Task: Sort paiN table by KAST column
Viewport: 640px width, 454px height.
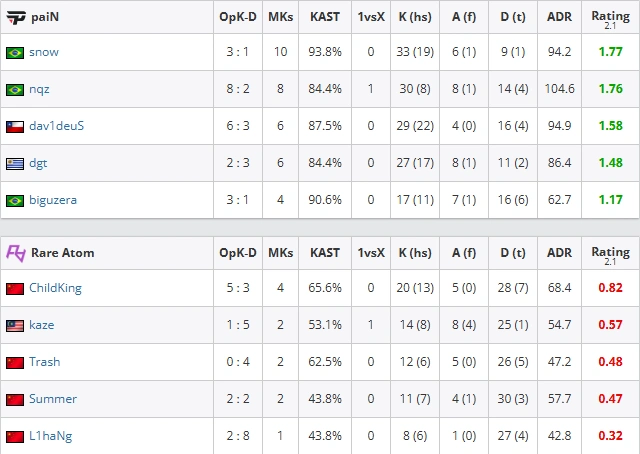Action: pos(325,17)
